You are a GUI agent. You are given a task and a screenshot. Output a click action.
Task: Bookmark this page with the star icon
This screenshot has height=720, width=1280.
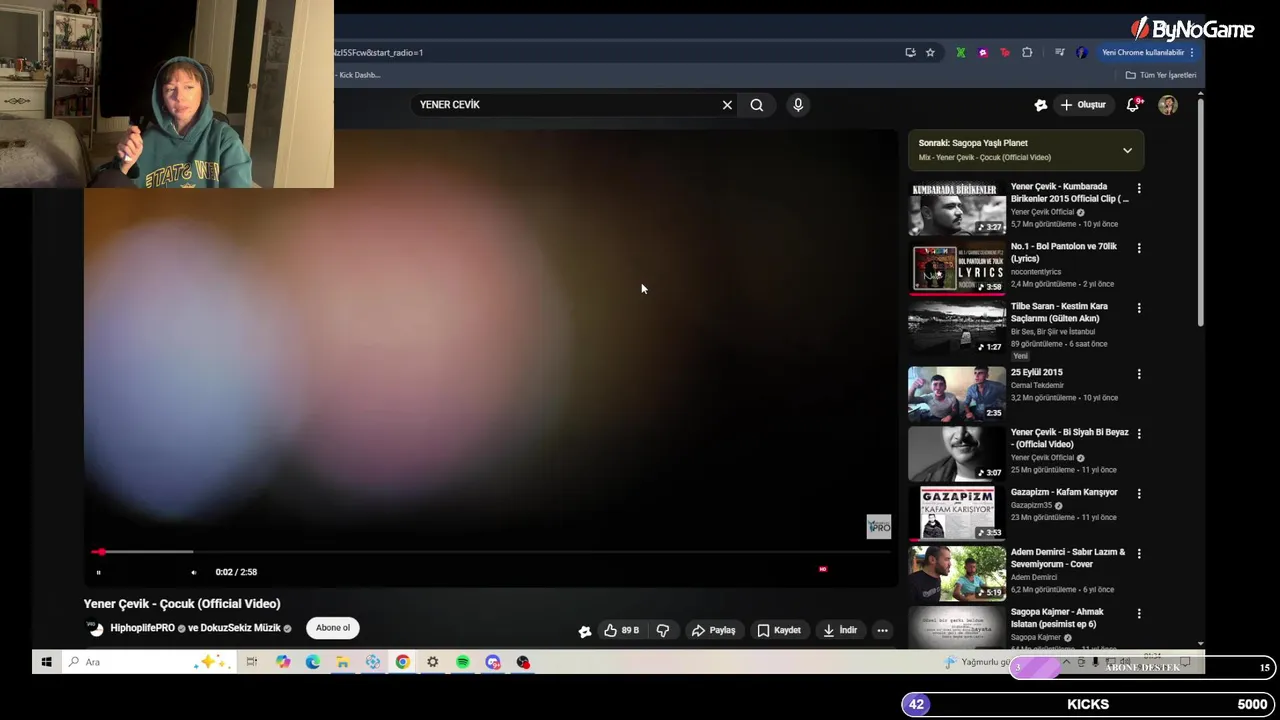point(930,53)
